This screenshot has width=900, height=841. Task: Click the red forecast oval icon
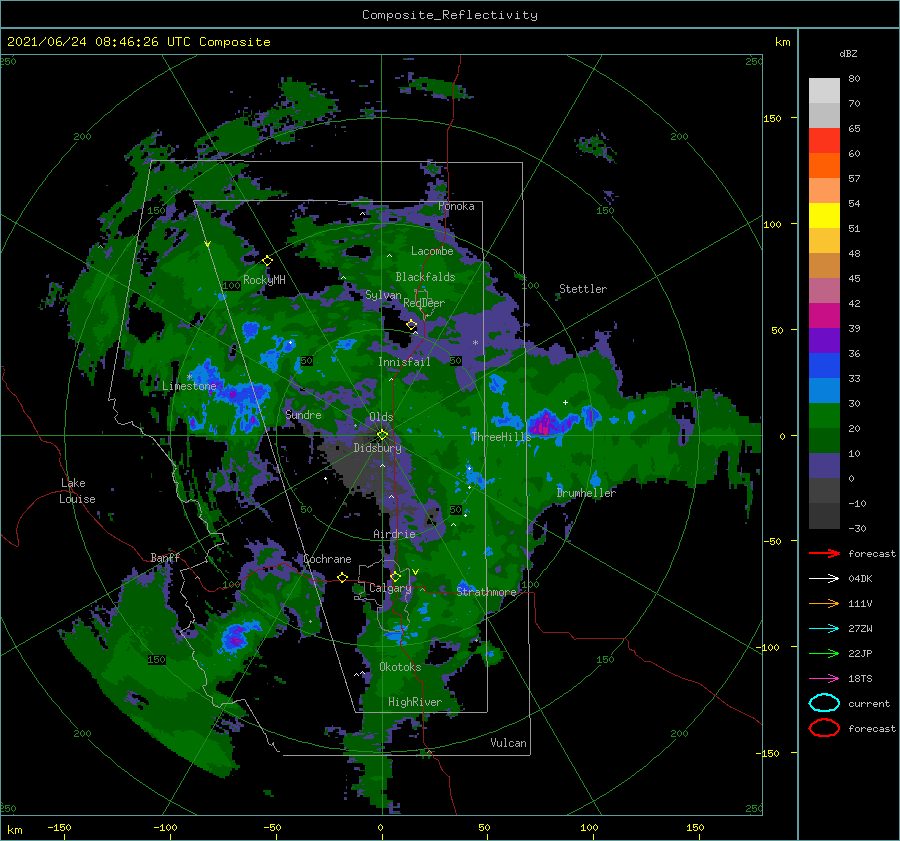(824, 728)
